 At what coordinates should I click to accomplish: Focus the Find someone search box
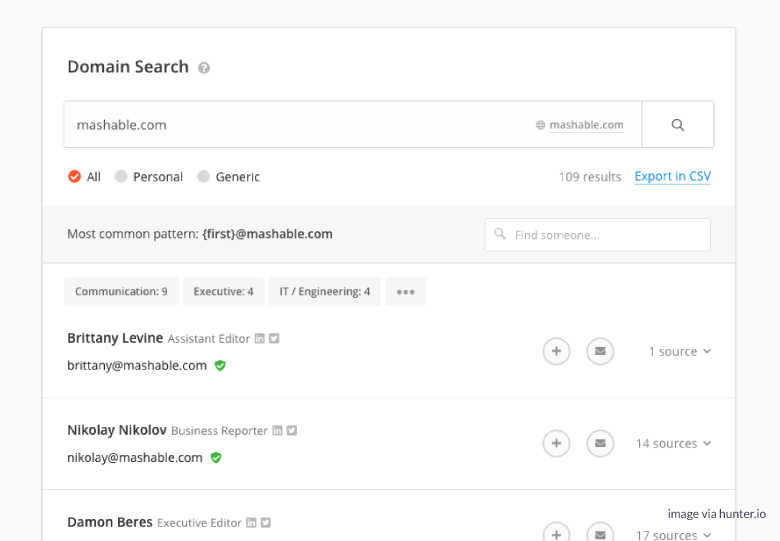(597, 235)
